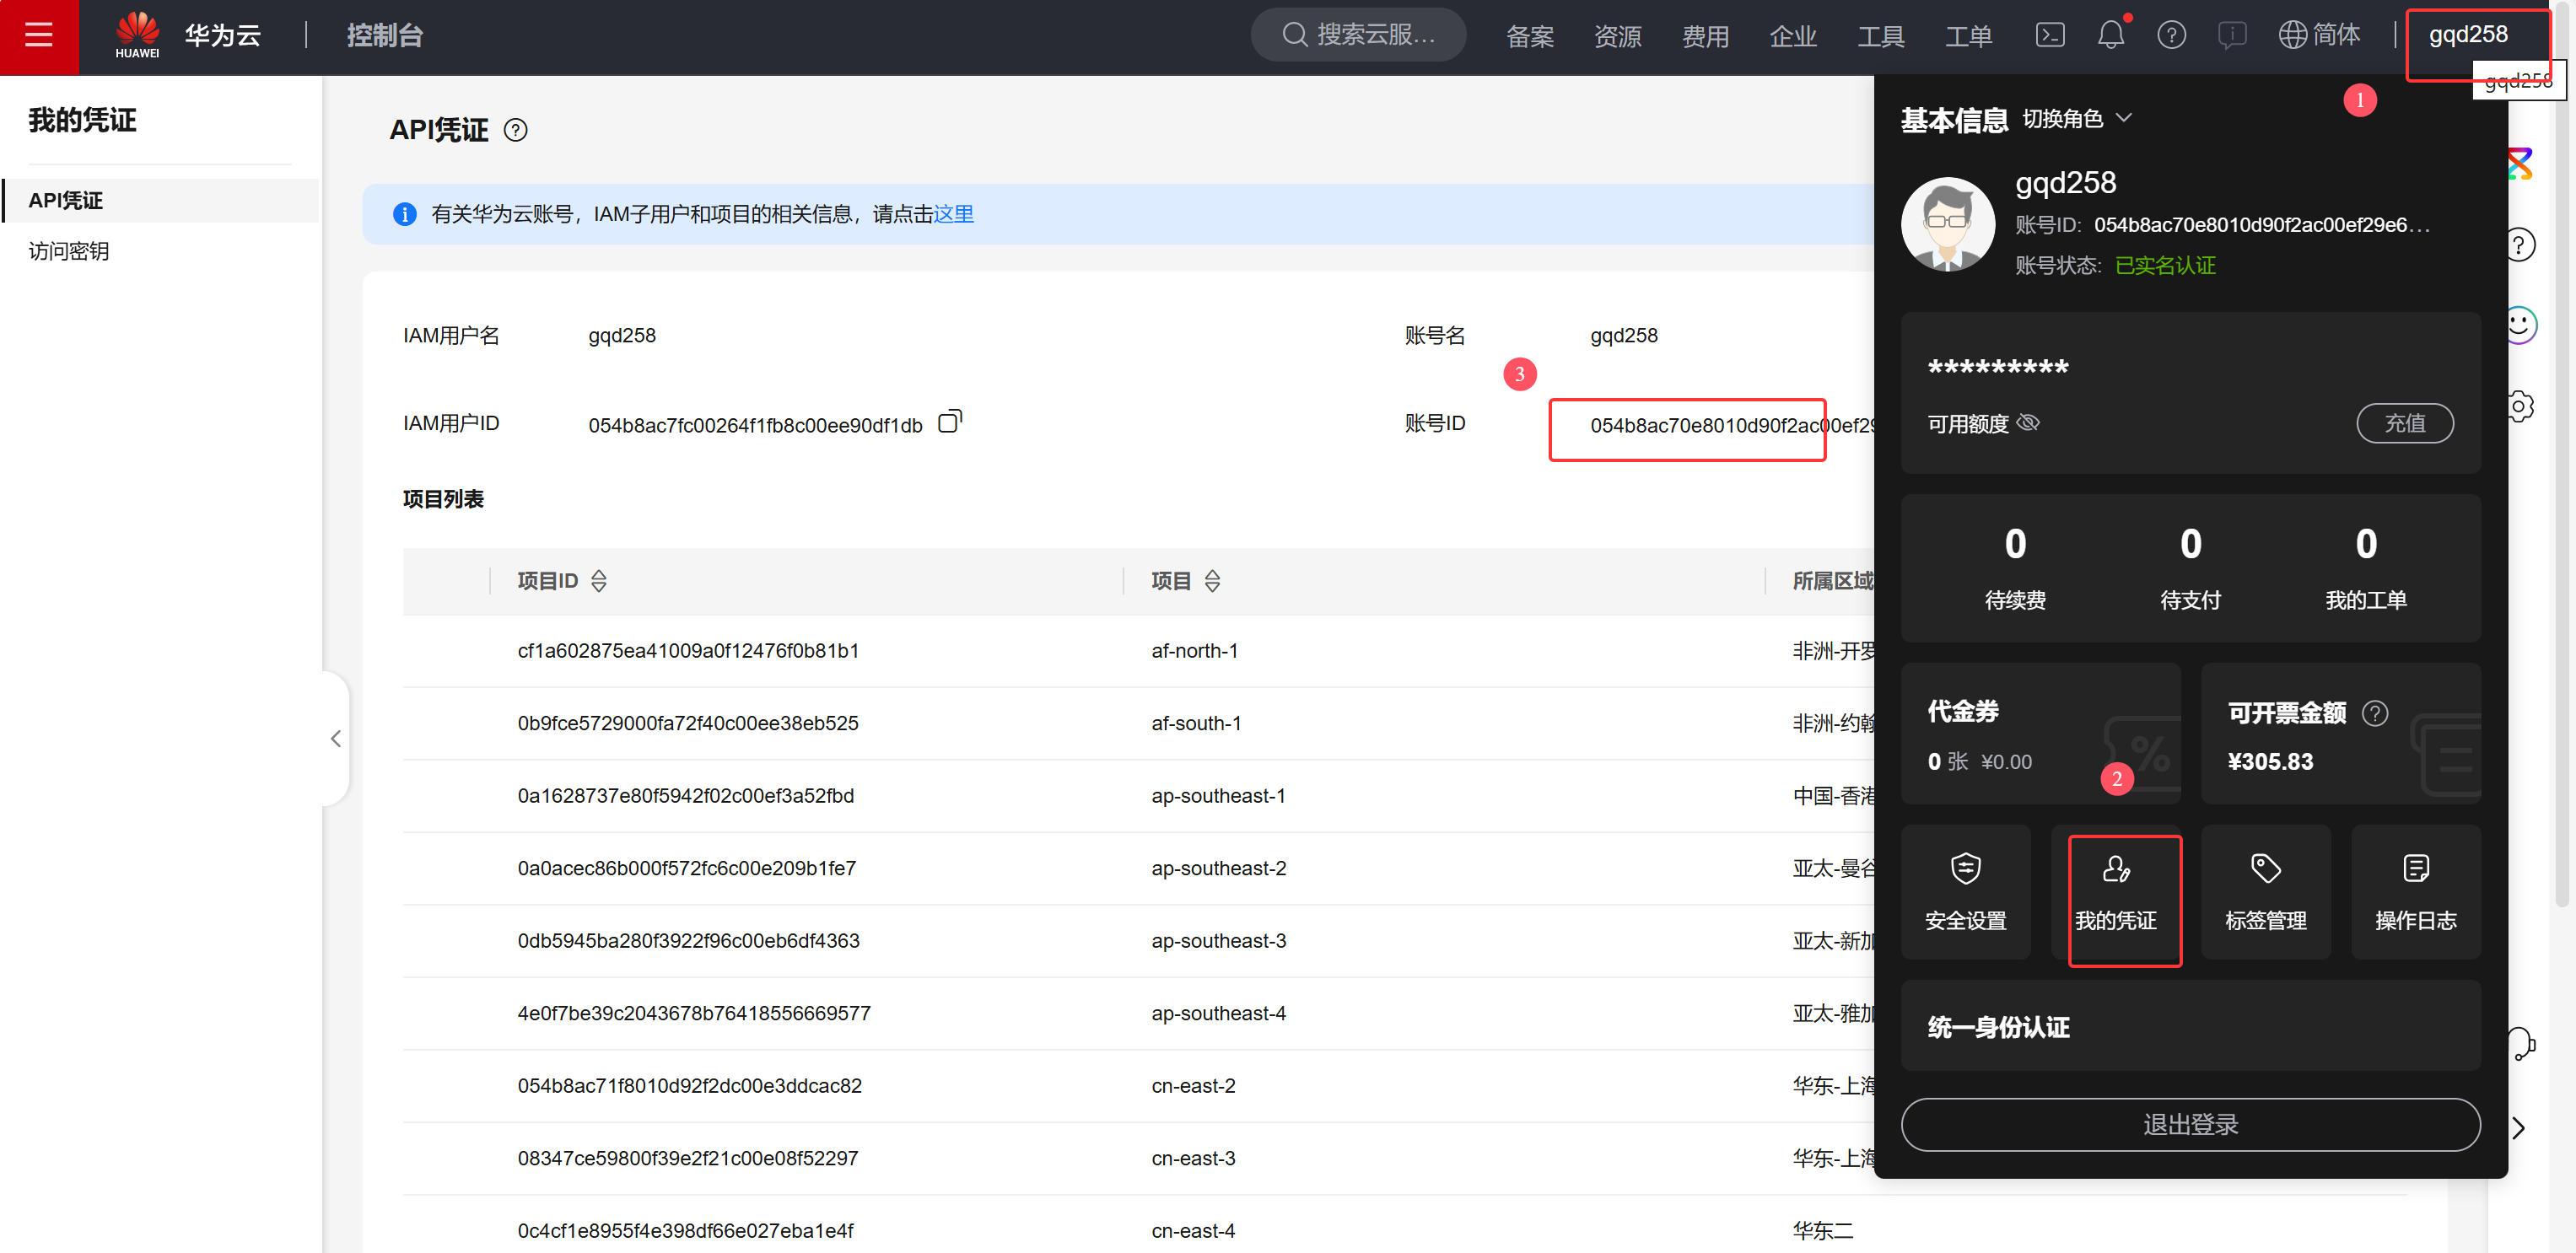Click the 这里 link in info banner

pyautogui.click(x=953, y=214)
